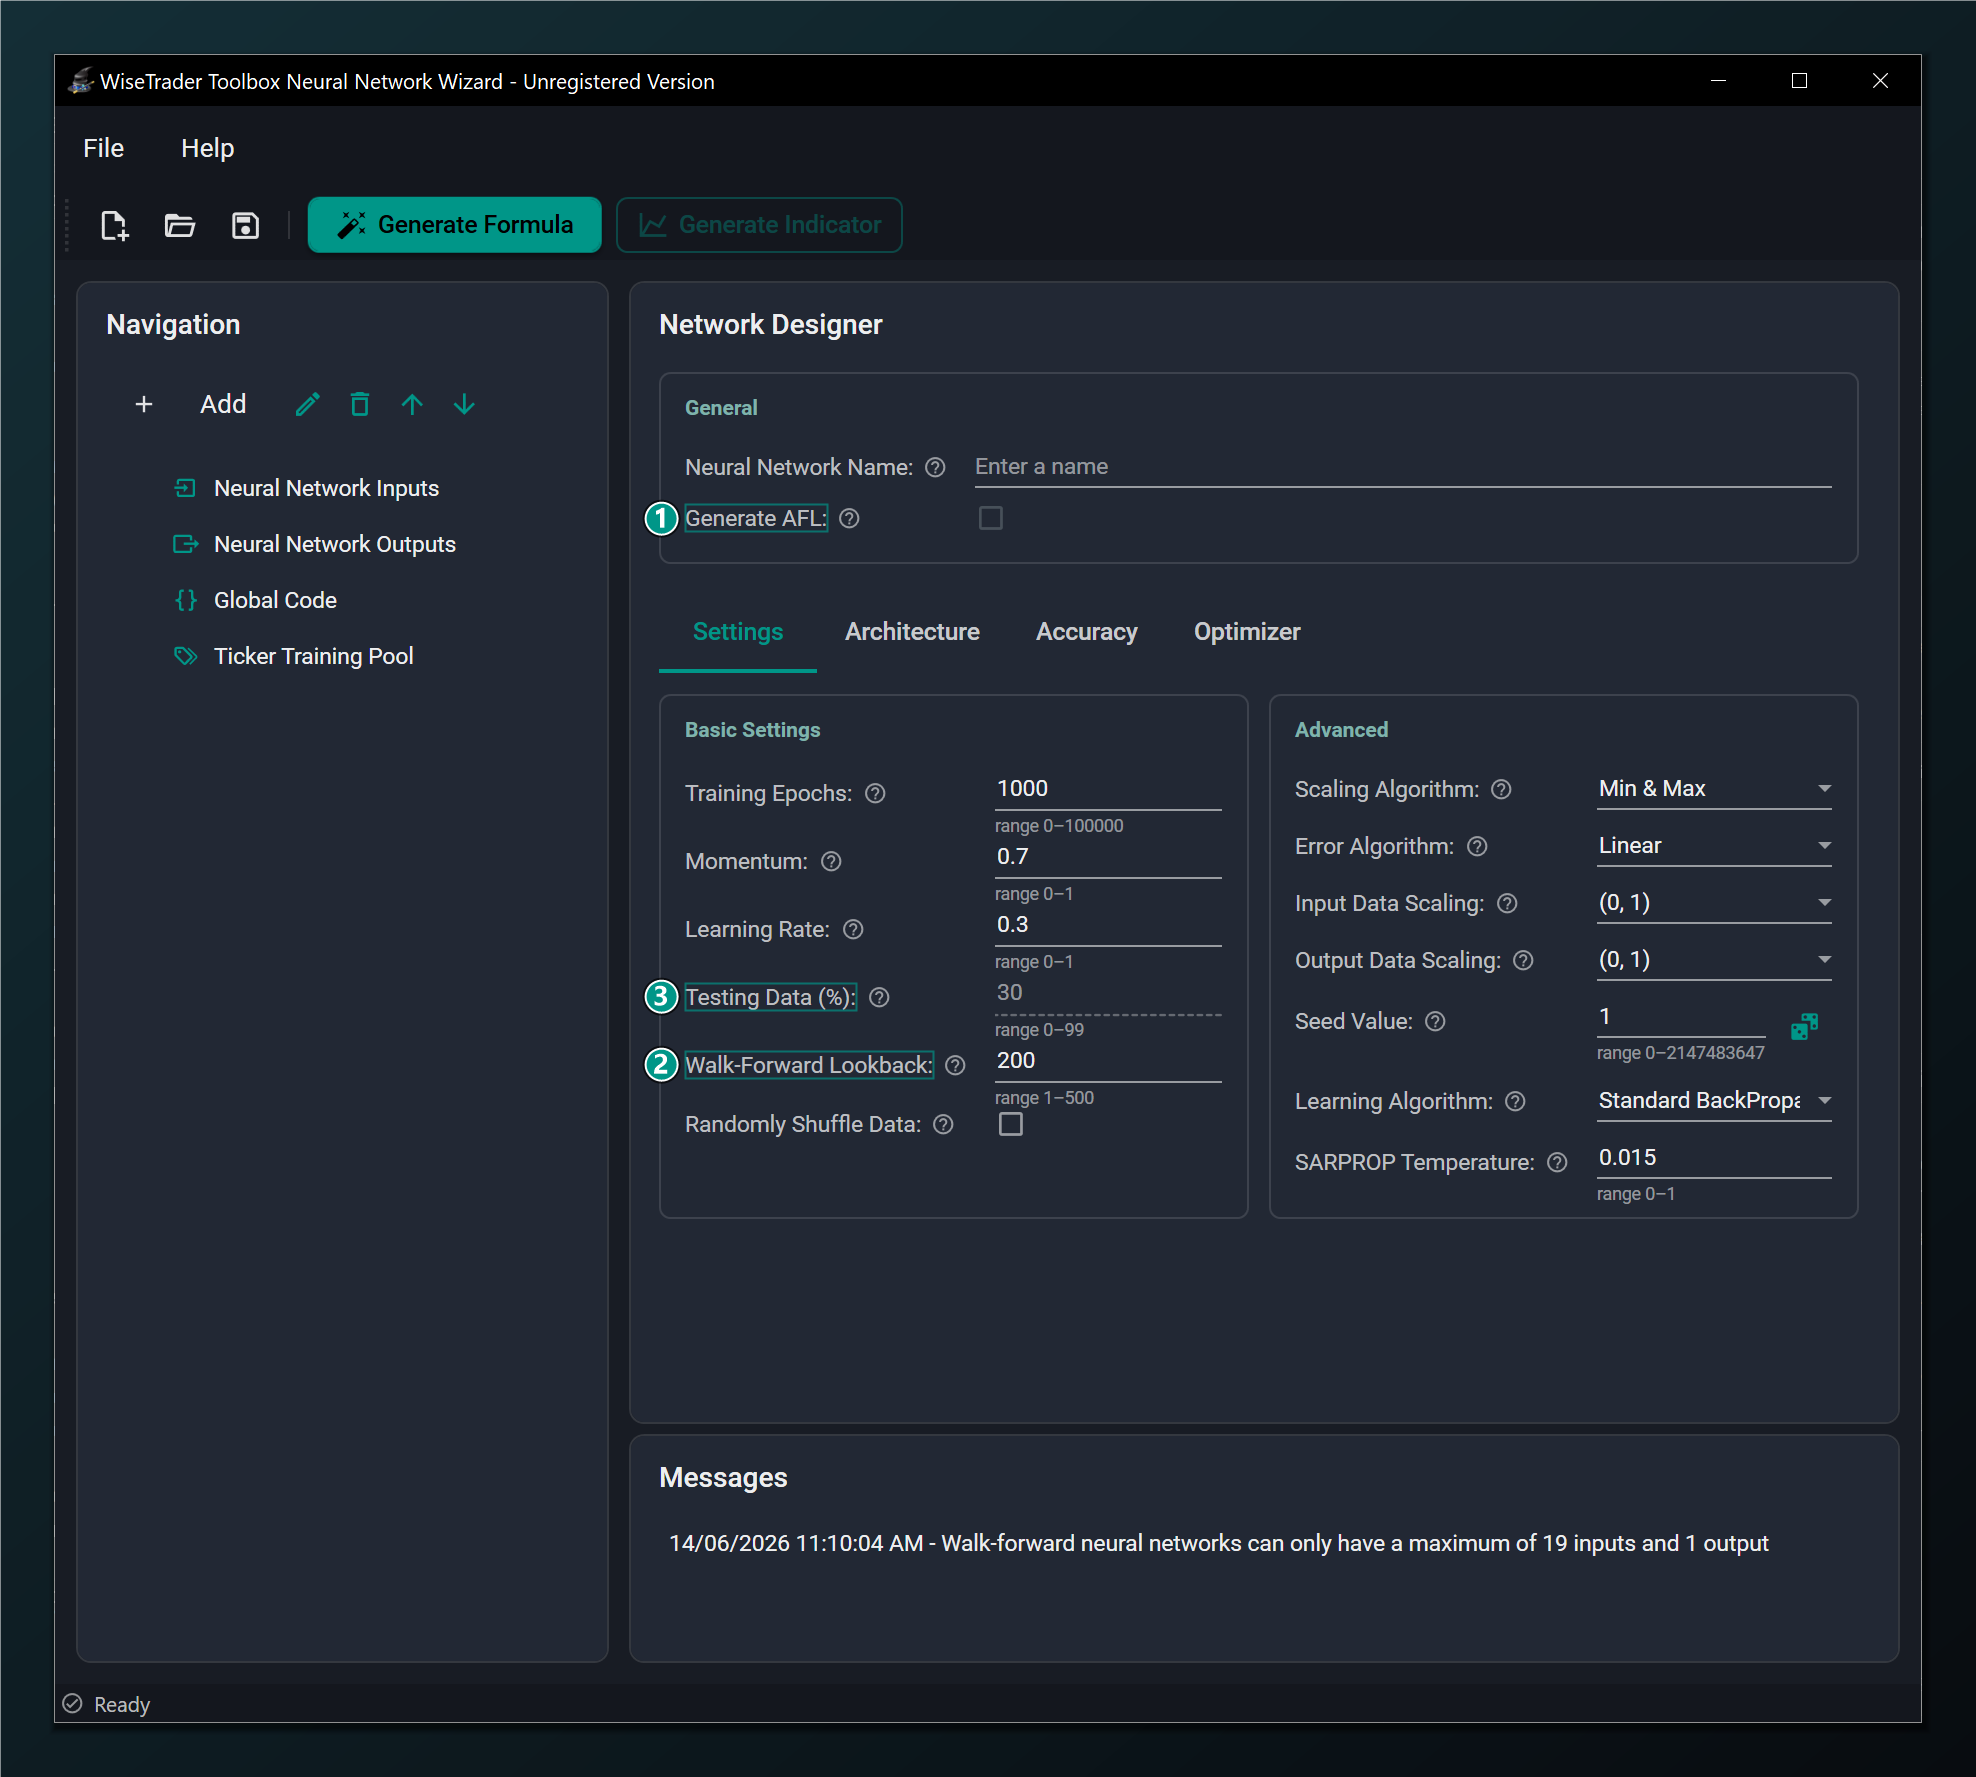Click the pencil edit icon in Navigation
The height and width of the screenshot is (1777, 1976).
[x=308, y=404]
